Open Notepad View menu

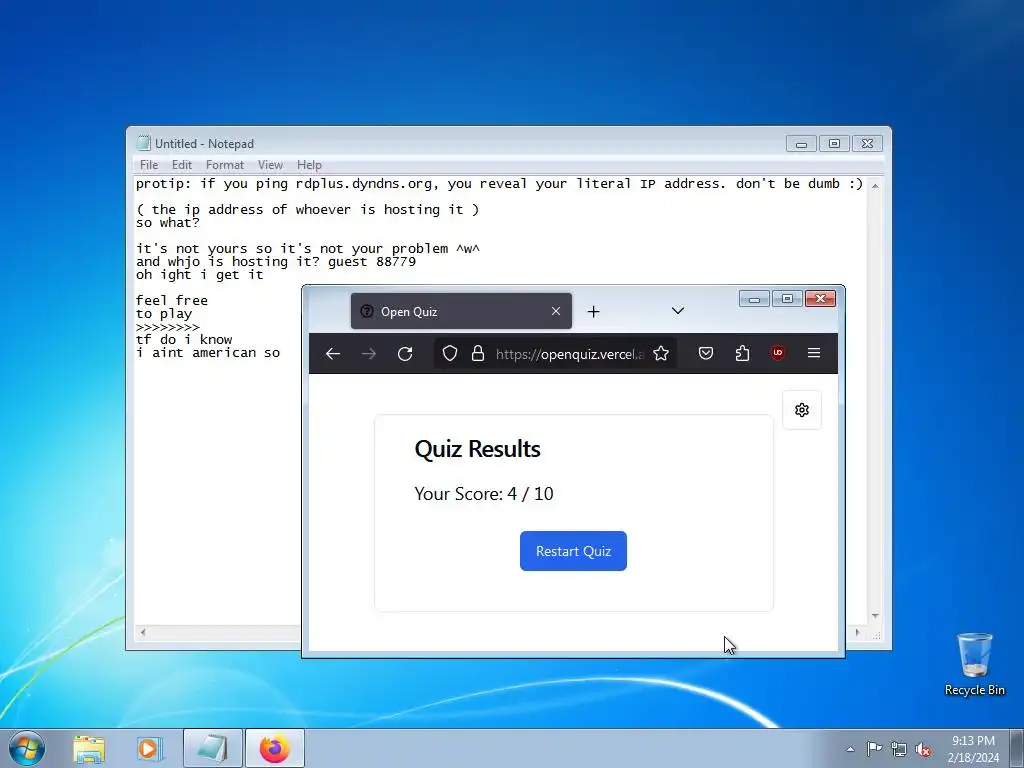[x=270, y=165]
